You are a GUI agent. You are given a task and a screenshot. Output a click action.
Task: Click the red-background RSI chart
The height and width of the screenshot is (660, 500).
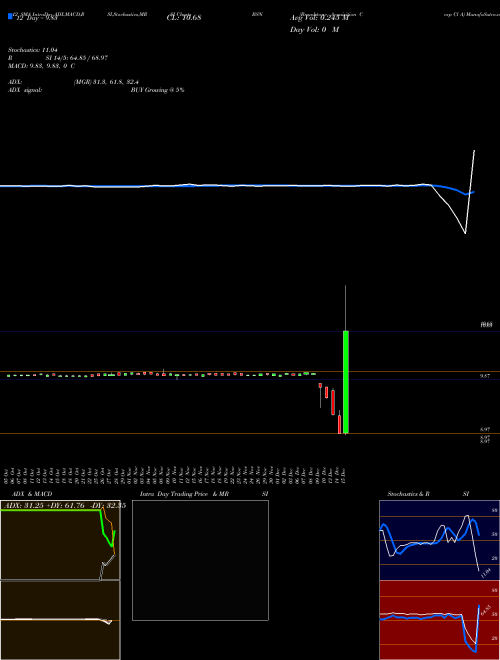(439, 620)
